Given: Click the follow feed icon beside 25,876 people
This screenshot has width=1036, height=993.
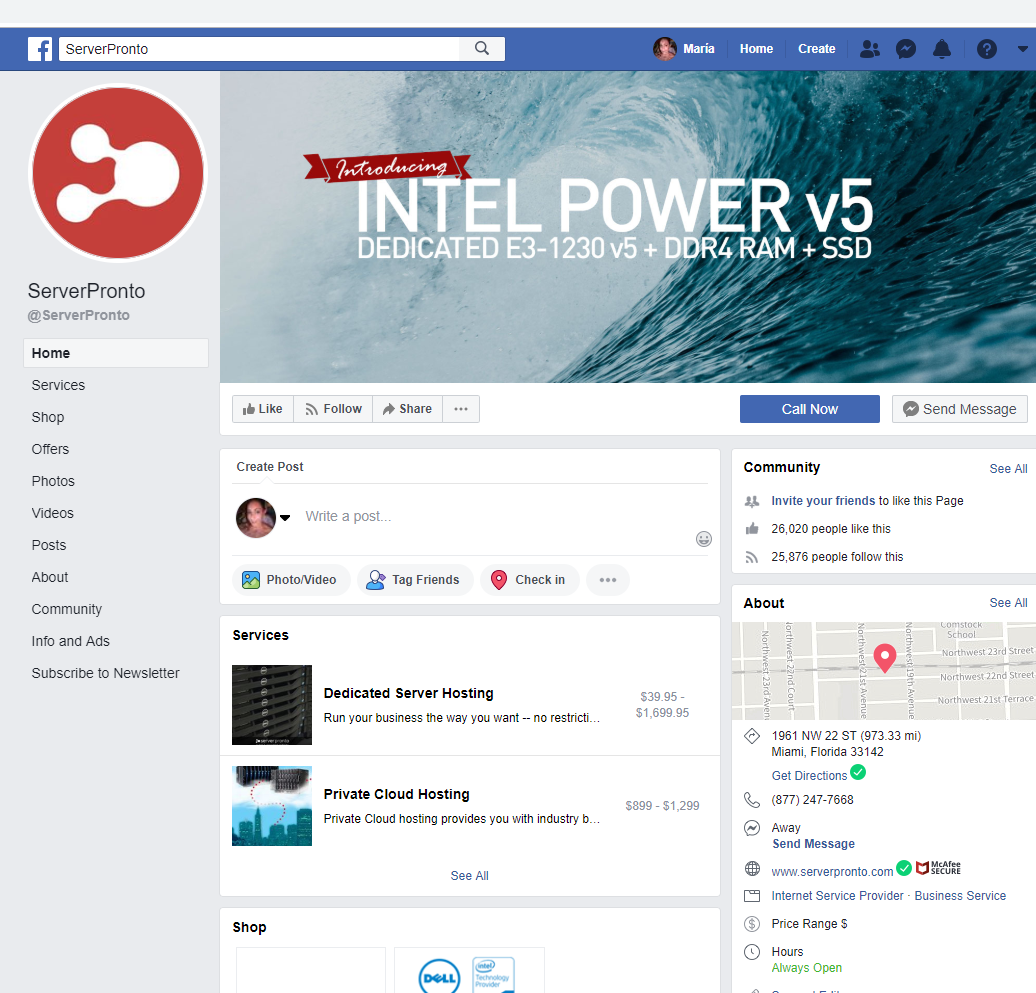Looking at the screenshot, I should click(752, 557).
